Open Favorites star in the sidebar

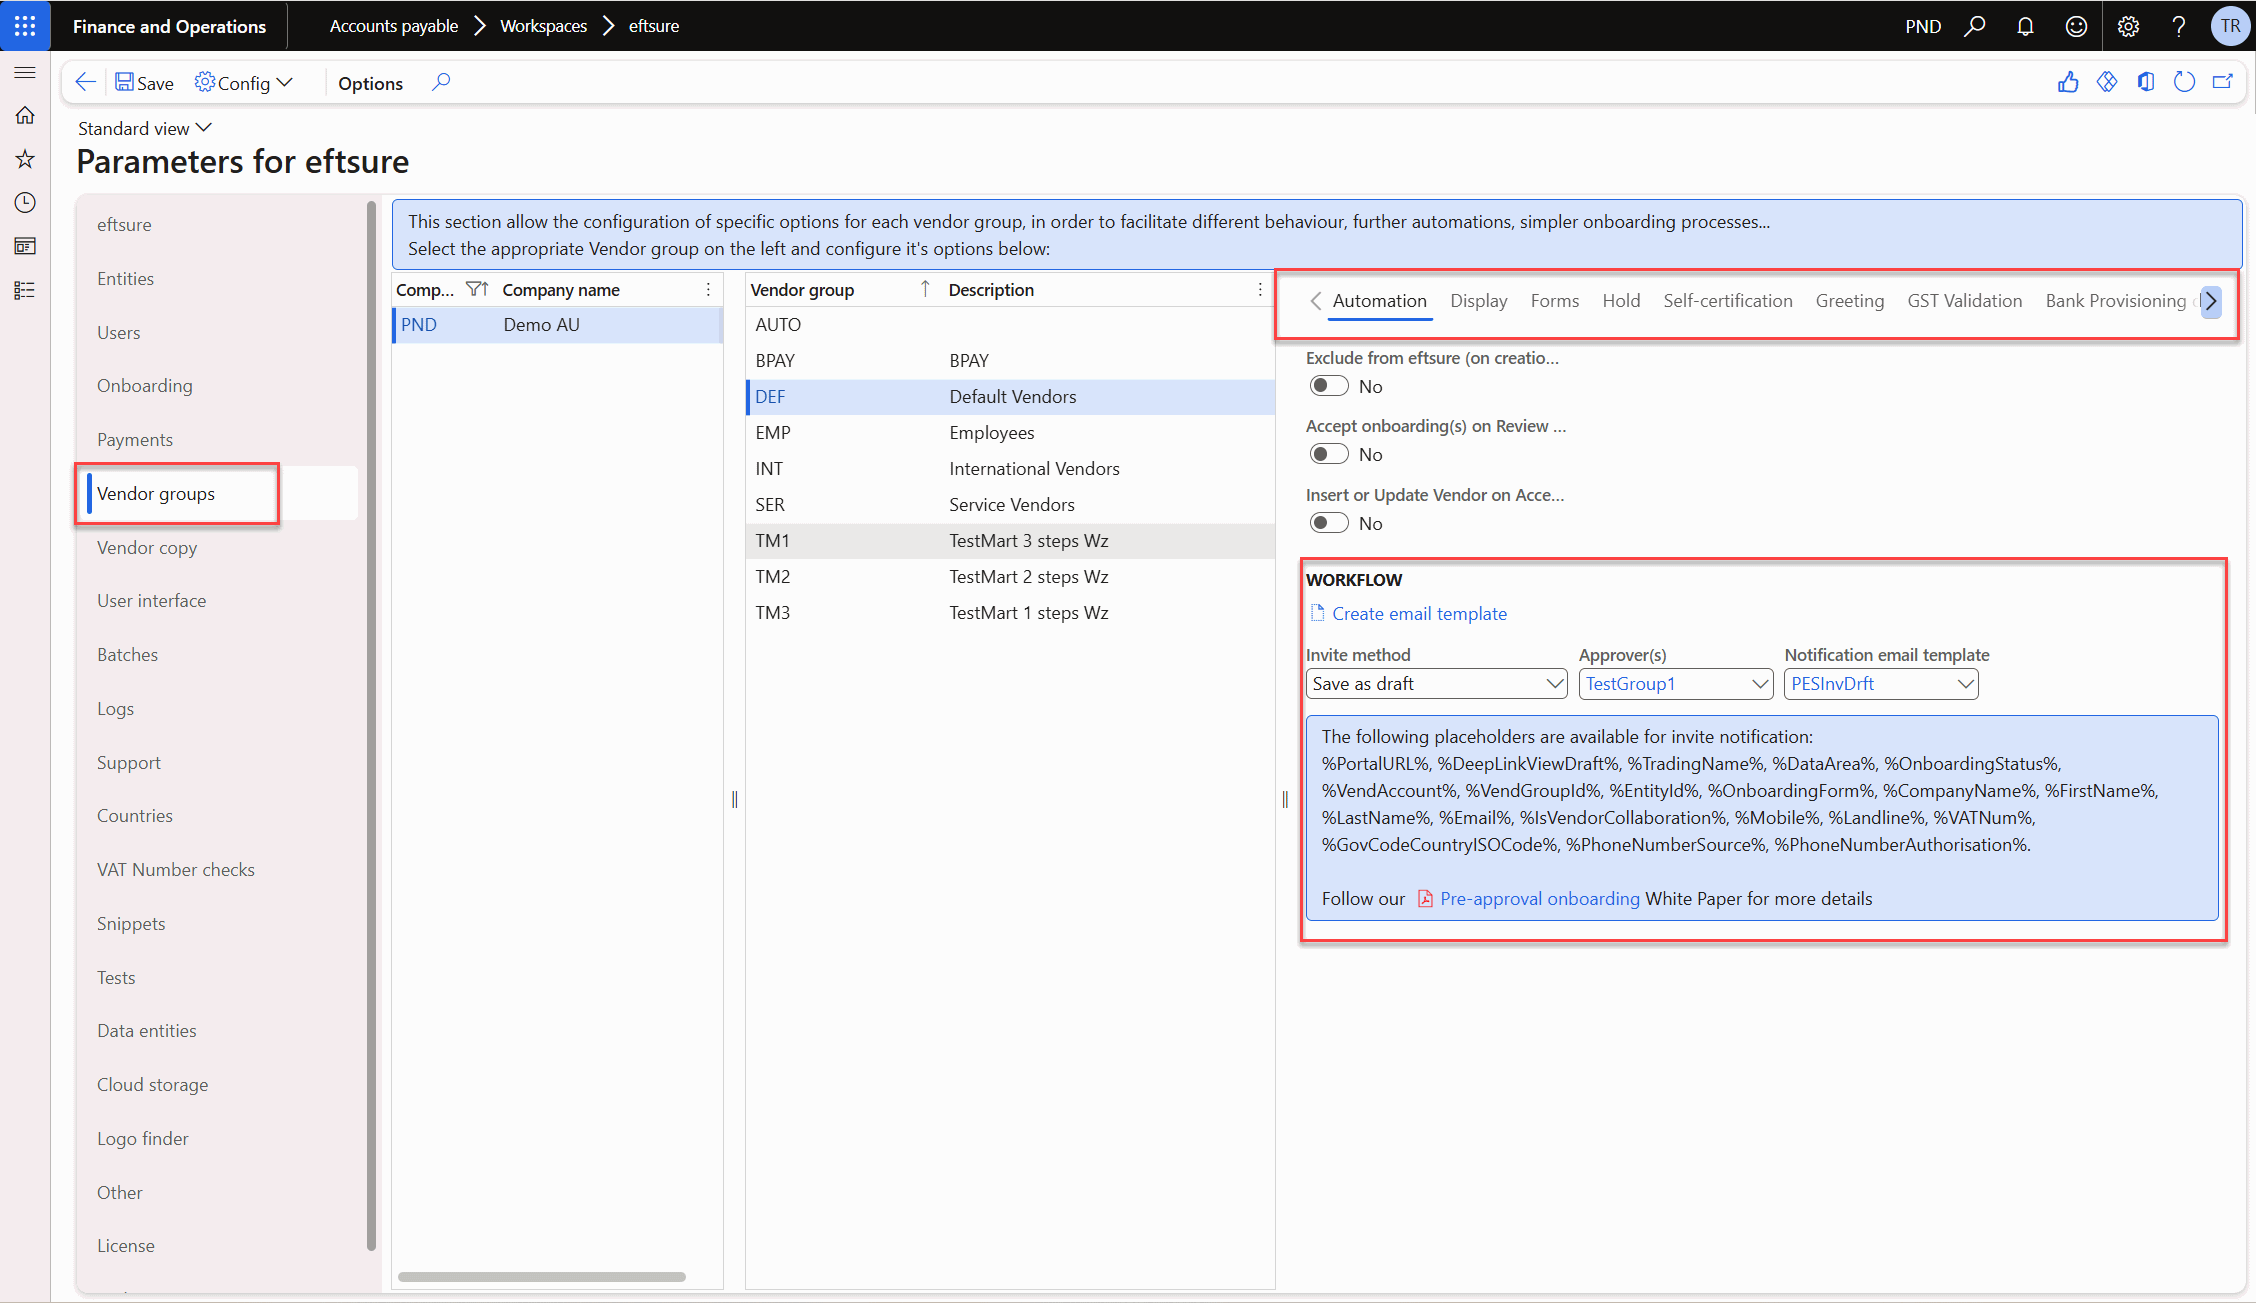click(25, 159)
